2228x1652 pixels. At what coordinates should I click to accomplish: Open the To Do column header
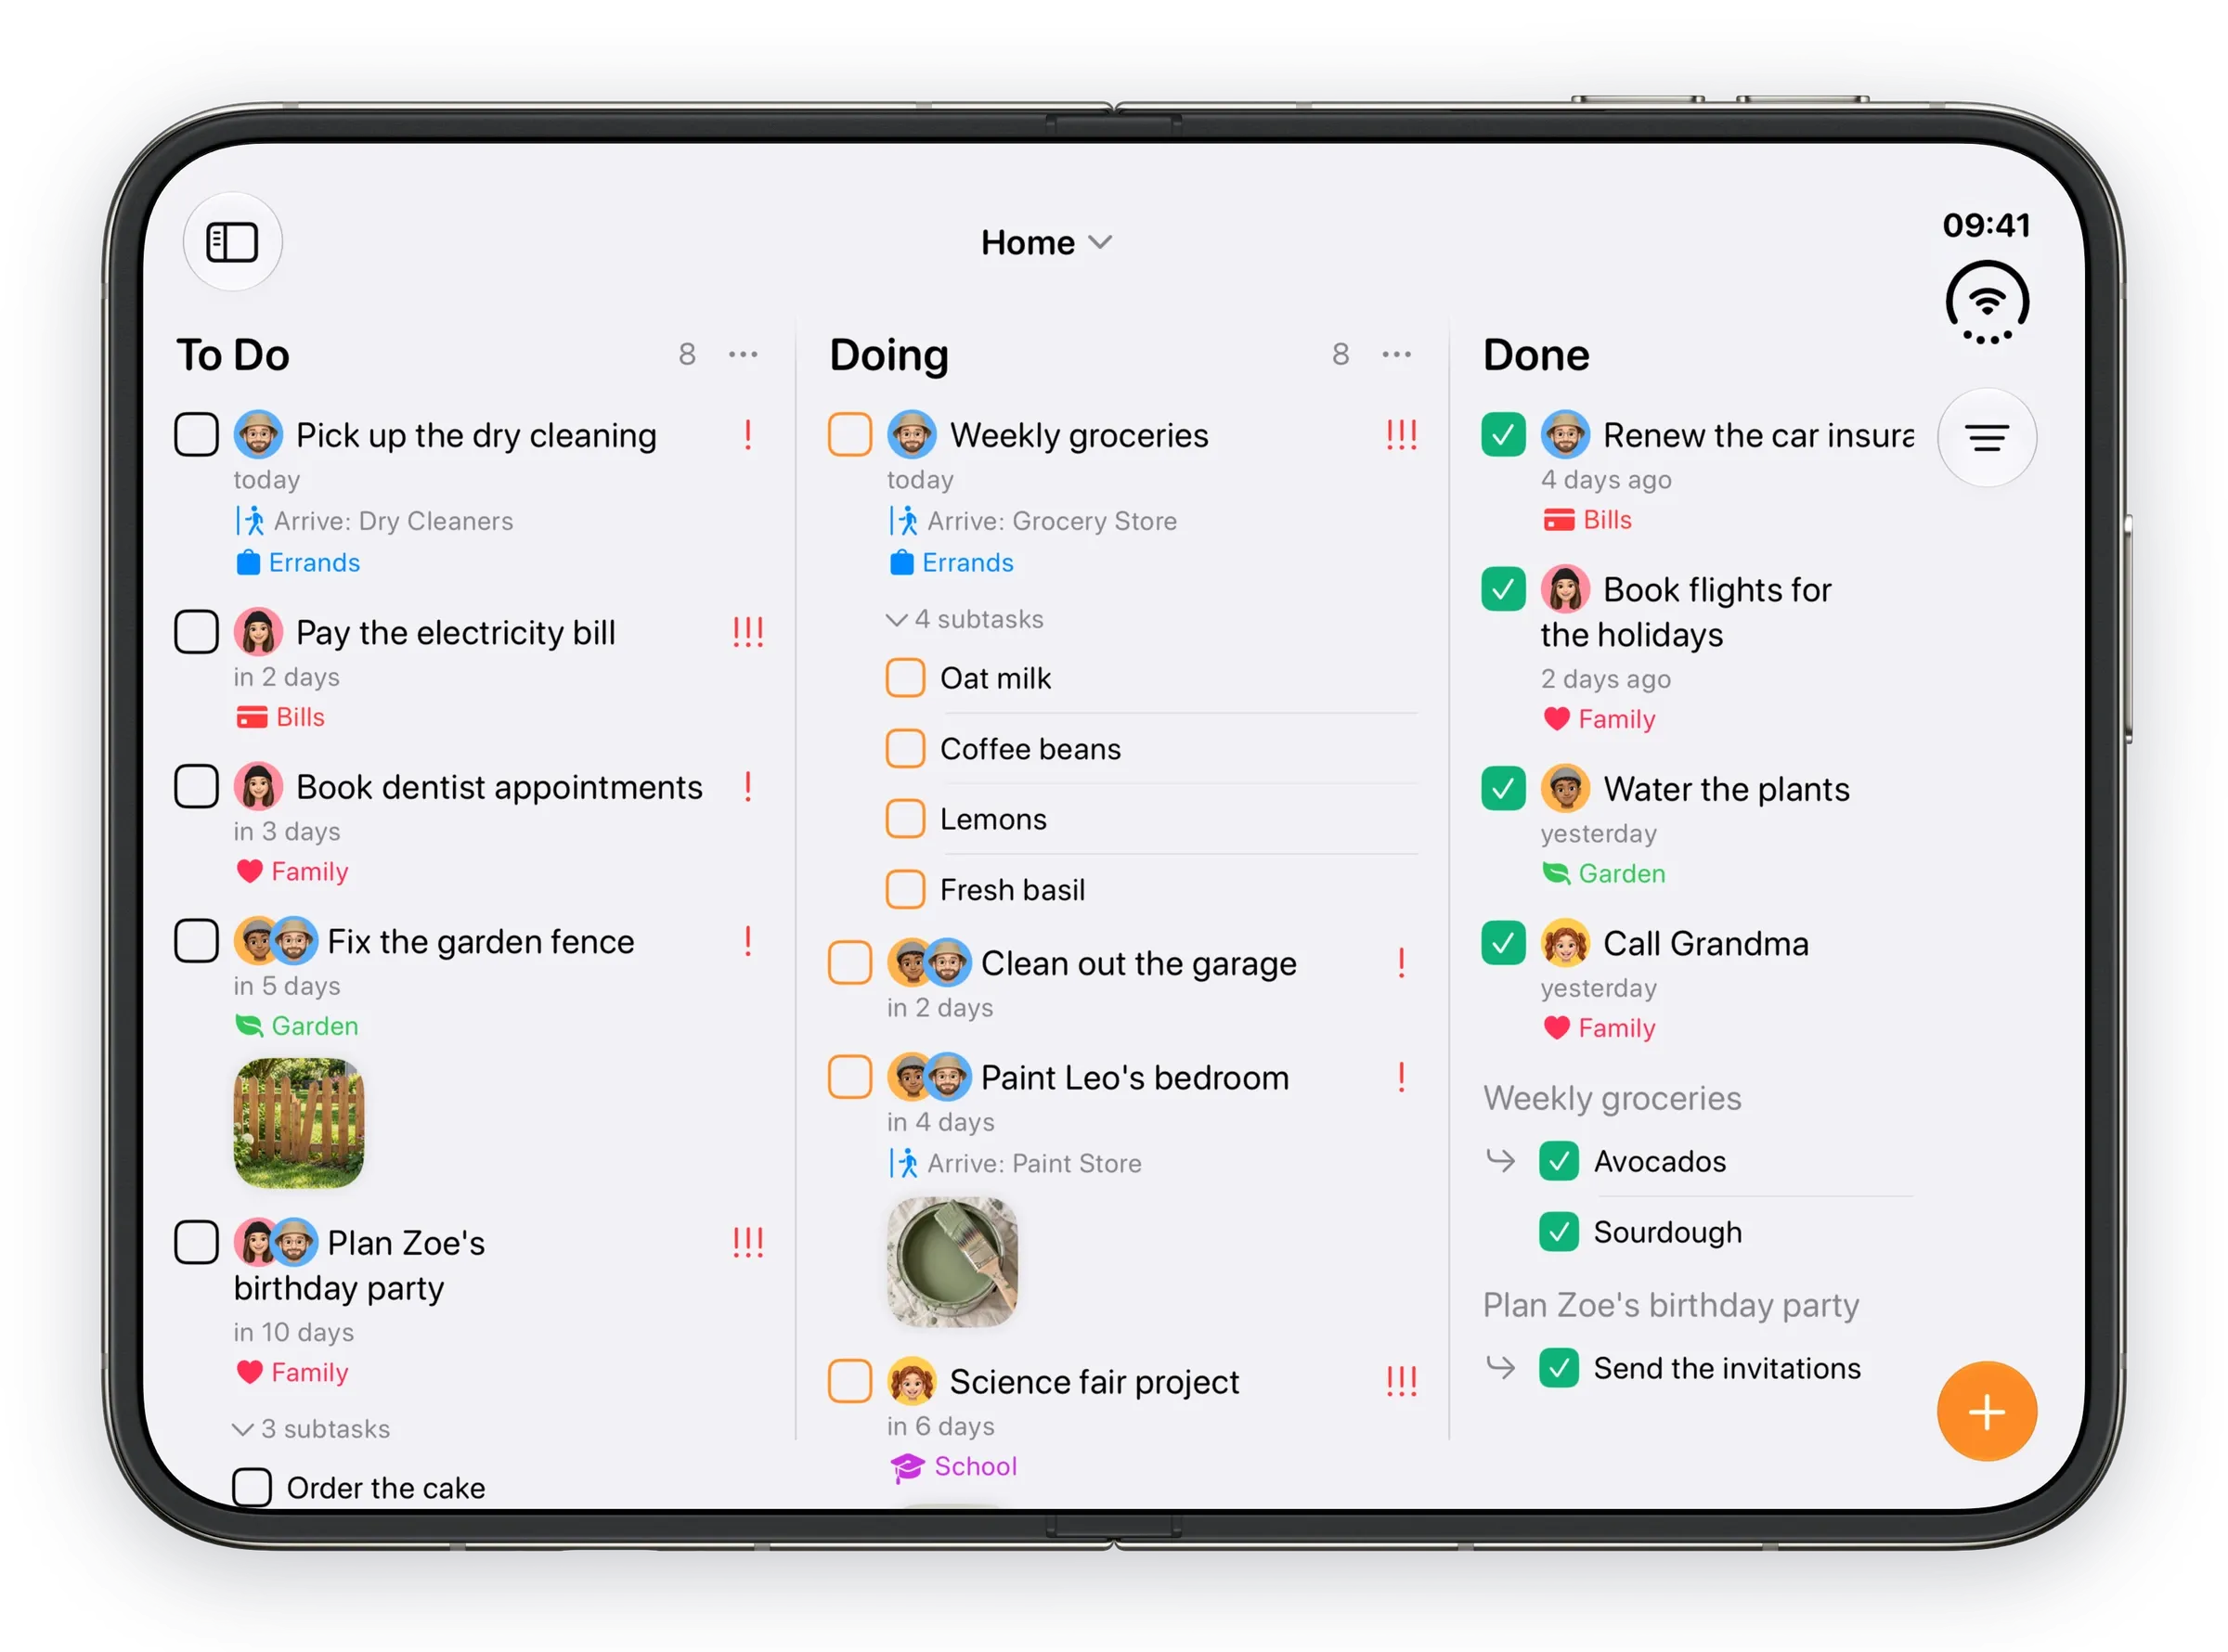[233, 355]
